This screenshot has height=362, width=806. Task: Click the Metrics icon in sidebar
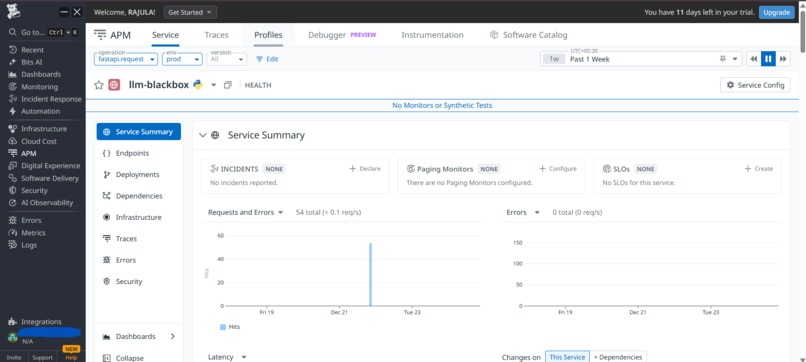click(x=12, y=232)
